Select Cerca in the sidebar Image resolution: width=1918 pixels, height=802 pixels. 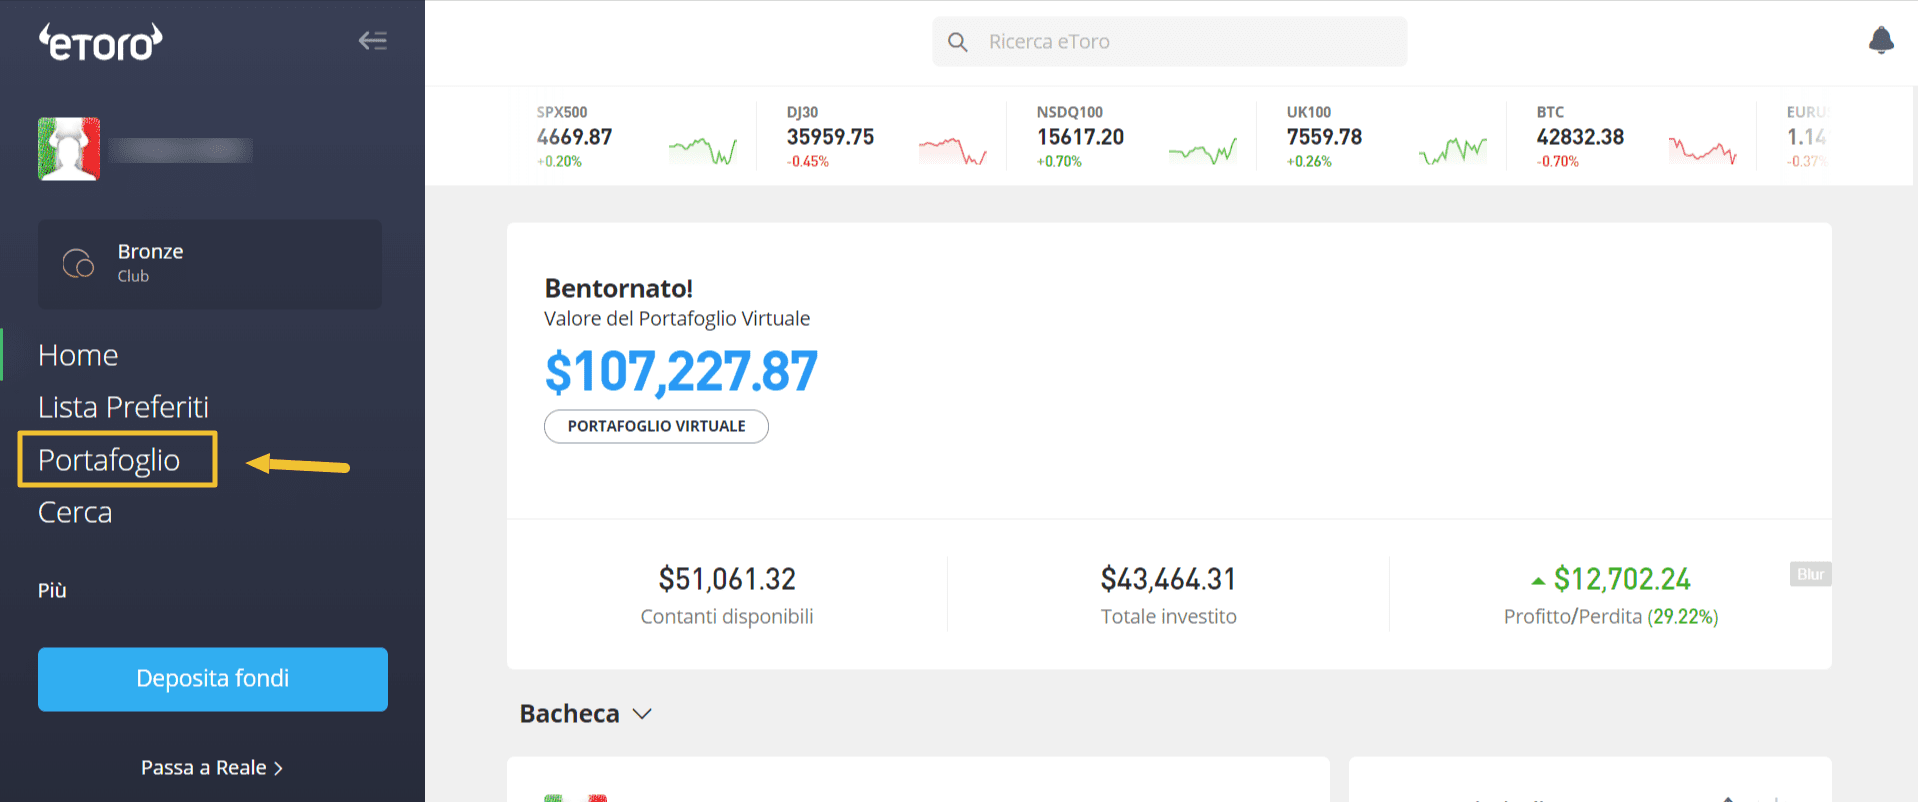(75, 512)
